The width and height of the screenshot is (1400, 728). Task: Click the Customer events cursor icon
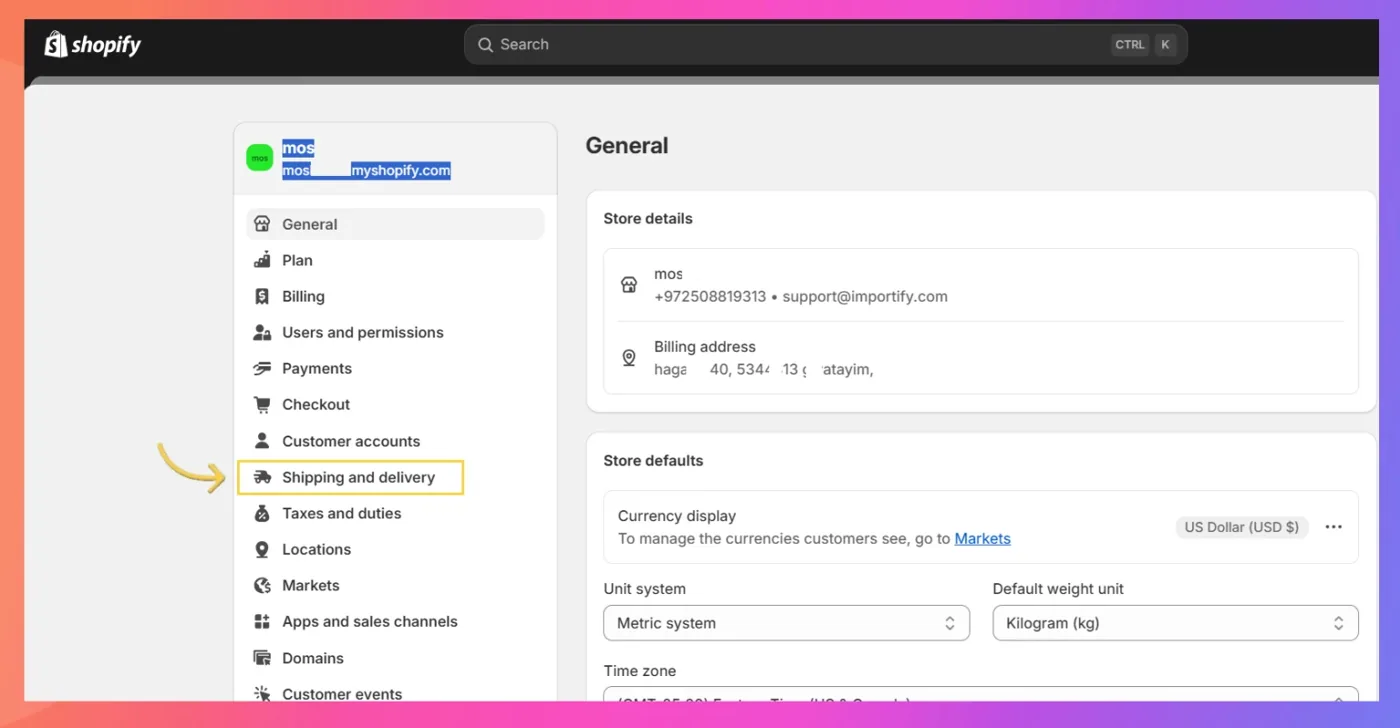coord(262,693)
